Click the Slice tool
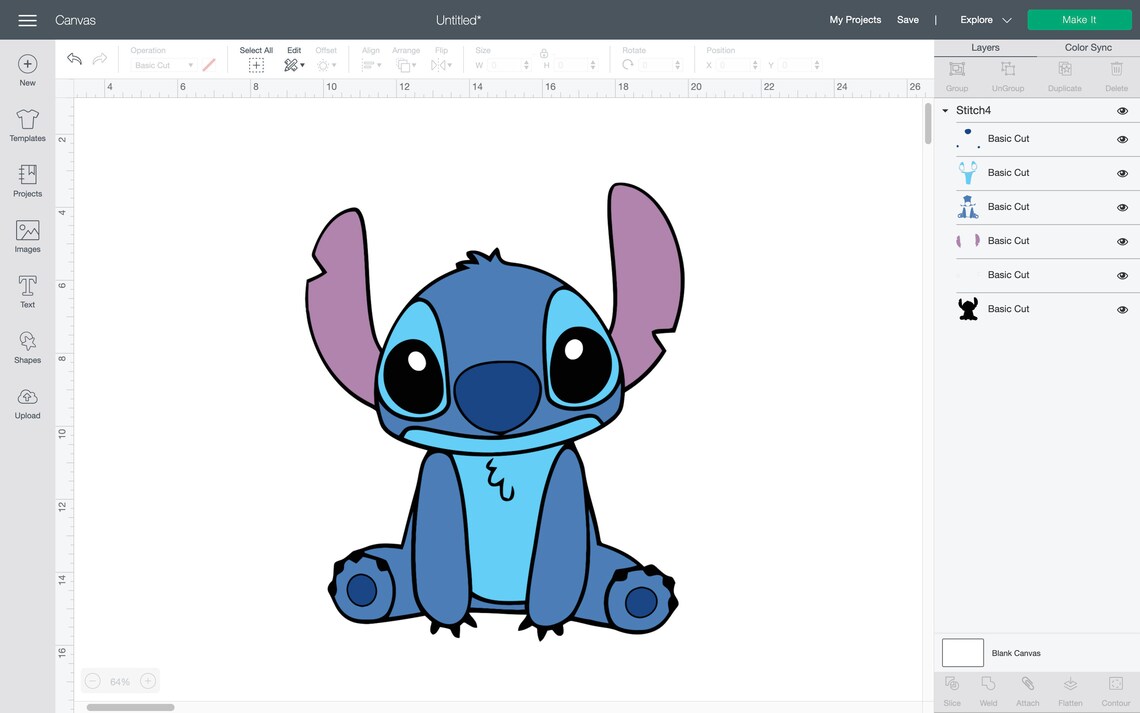This screenshot has width=1140, height=713. pos(951,690)
